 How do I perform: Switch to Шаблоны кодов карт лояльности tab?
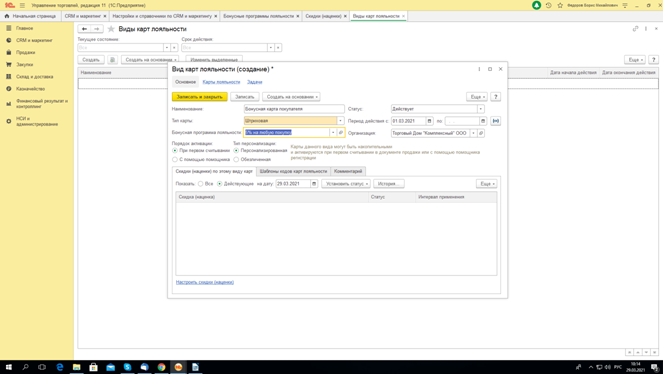coord(293,171)
